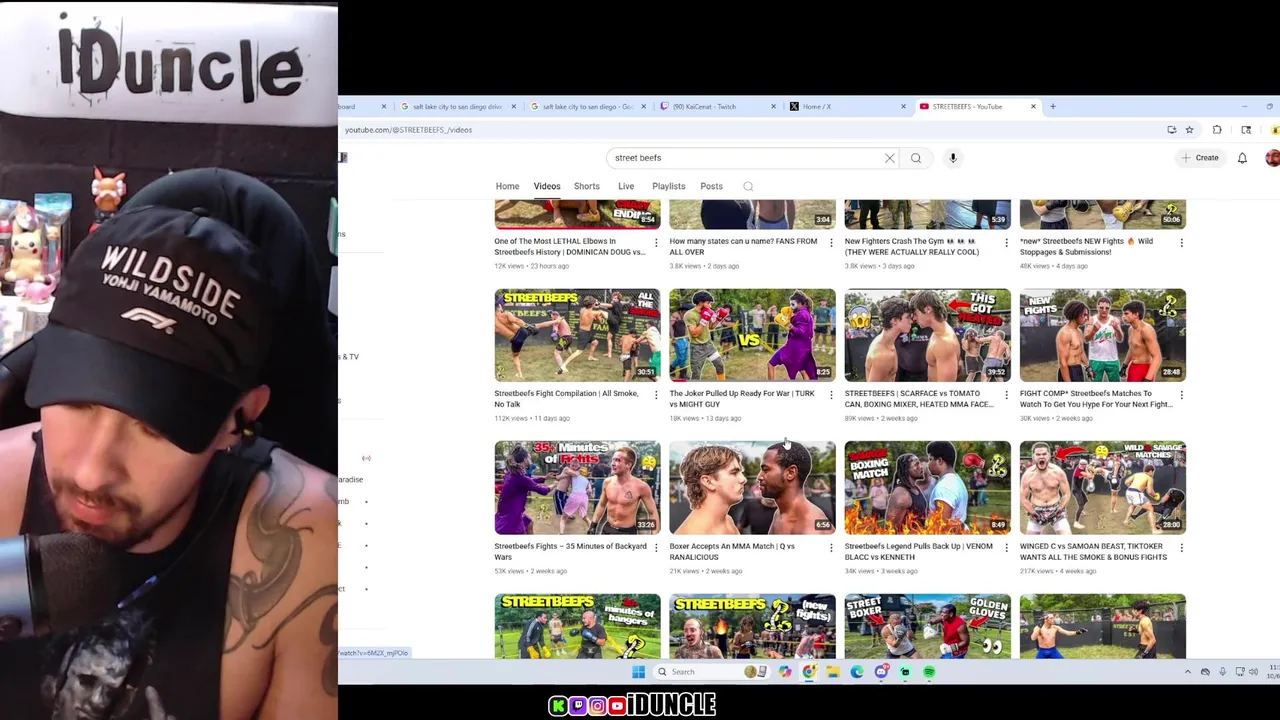The width and height of the screenshot is (1280, 720).
Task: Start voice search with the microphone
Action: click(x=953, y=158)
